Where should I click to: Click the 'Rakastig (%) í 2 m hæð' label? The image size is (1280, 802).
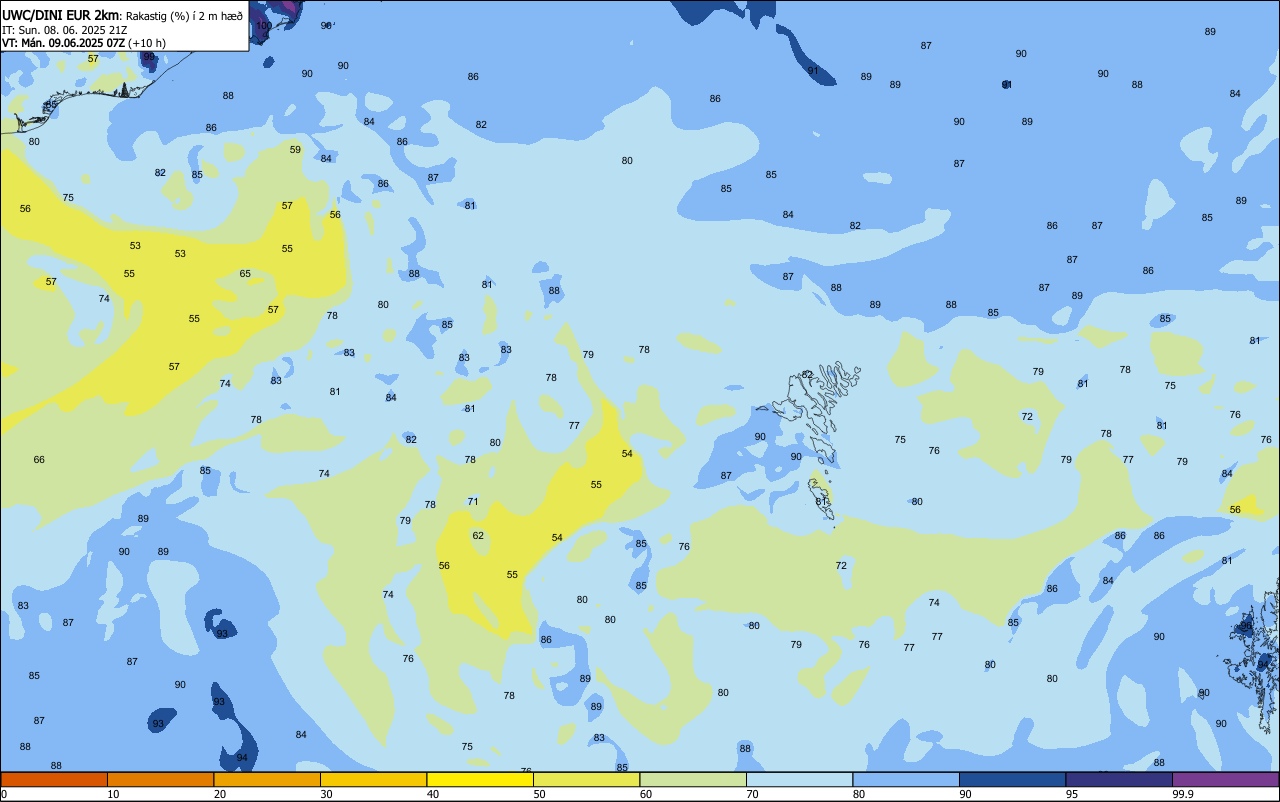tap(185, 15)
